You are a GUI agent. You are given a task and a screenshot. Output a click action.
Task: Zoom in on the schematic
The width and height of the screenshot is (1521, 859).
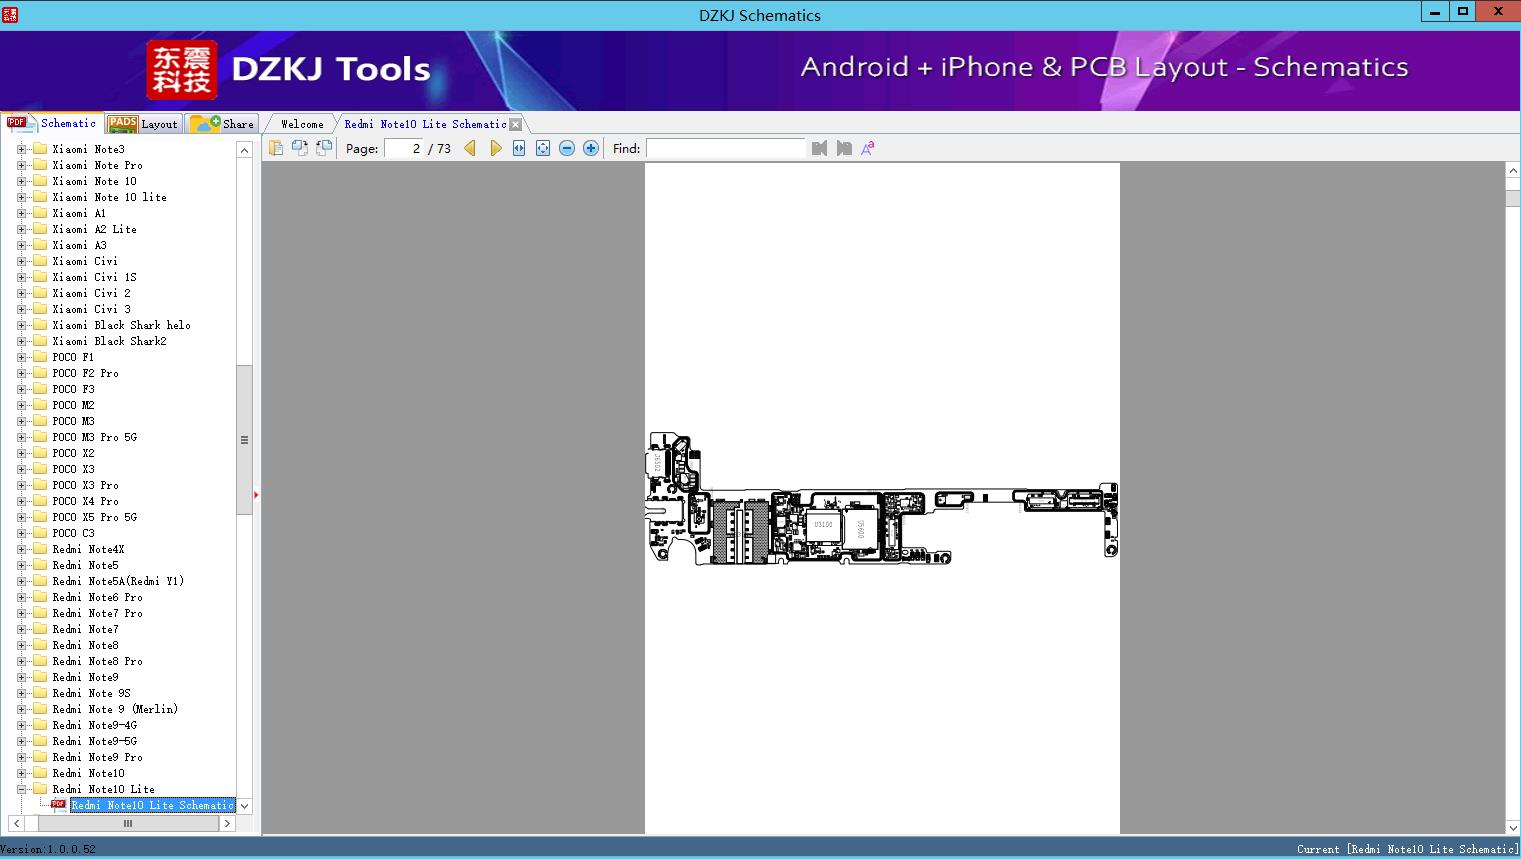pos(591,148)
